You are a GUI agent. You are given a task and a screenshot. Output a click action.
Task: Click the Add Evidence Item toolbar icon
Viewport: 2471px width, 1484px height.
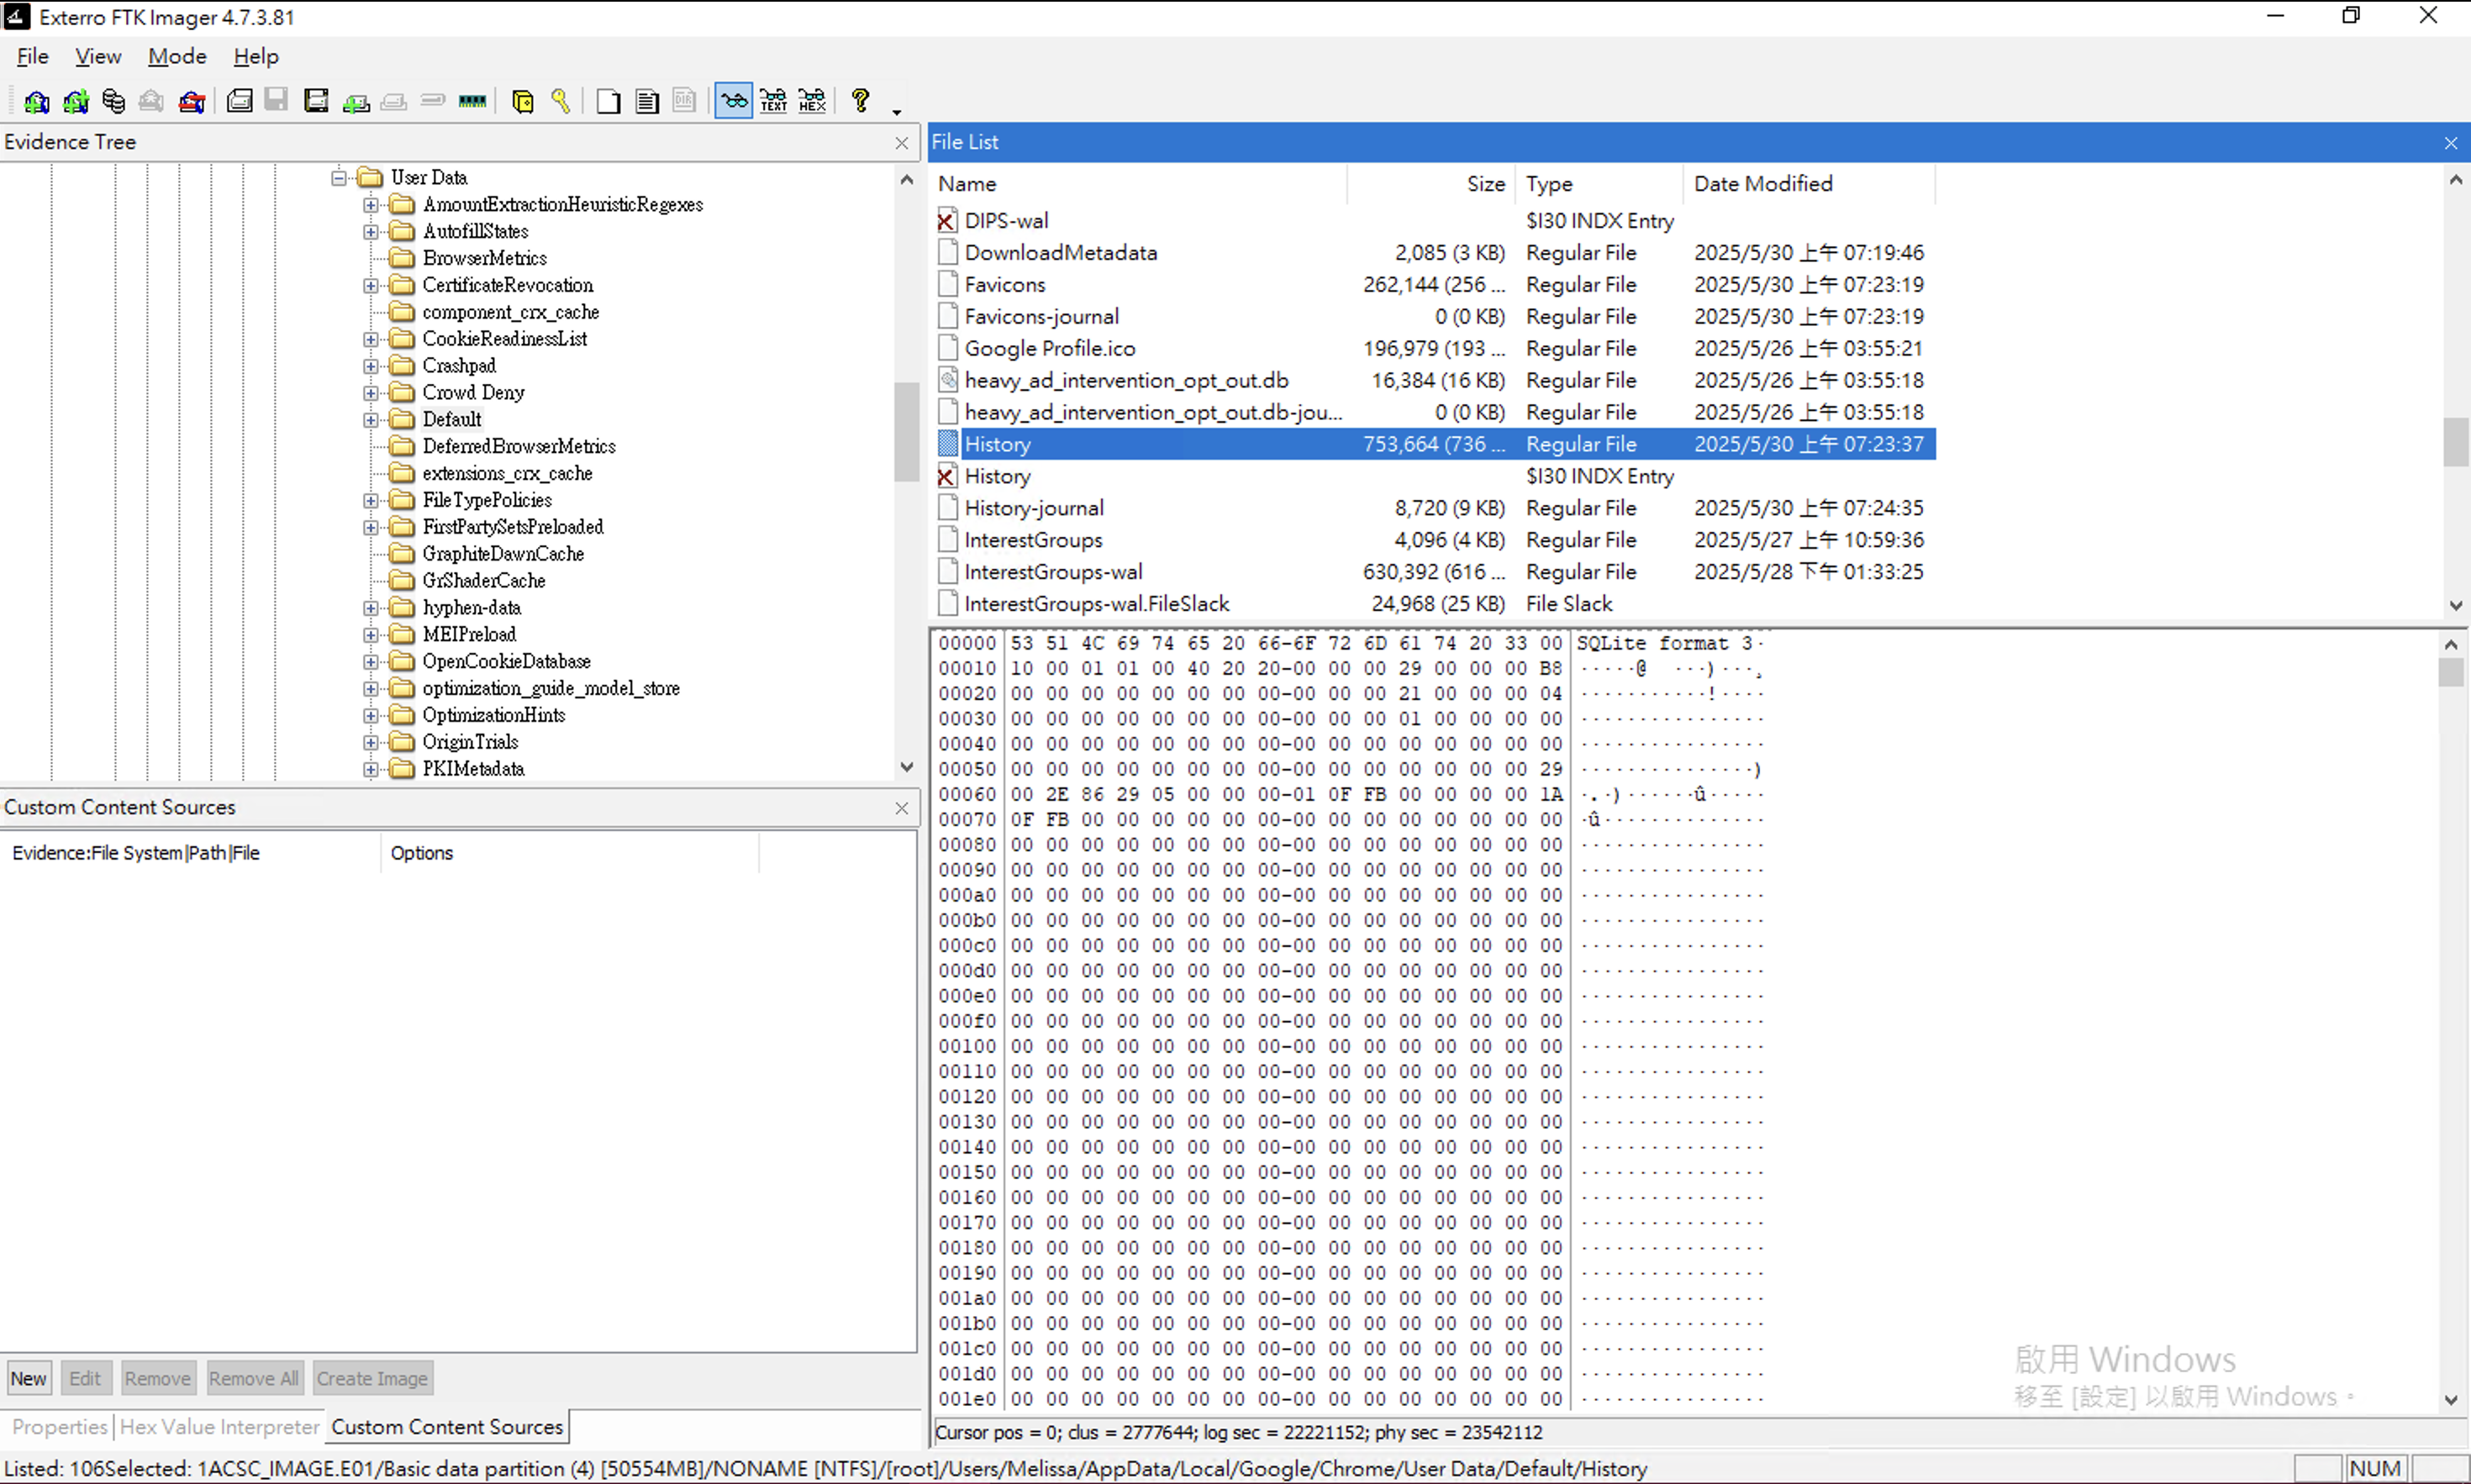pyautogui.click(x=36, y=101)
